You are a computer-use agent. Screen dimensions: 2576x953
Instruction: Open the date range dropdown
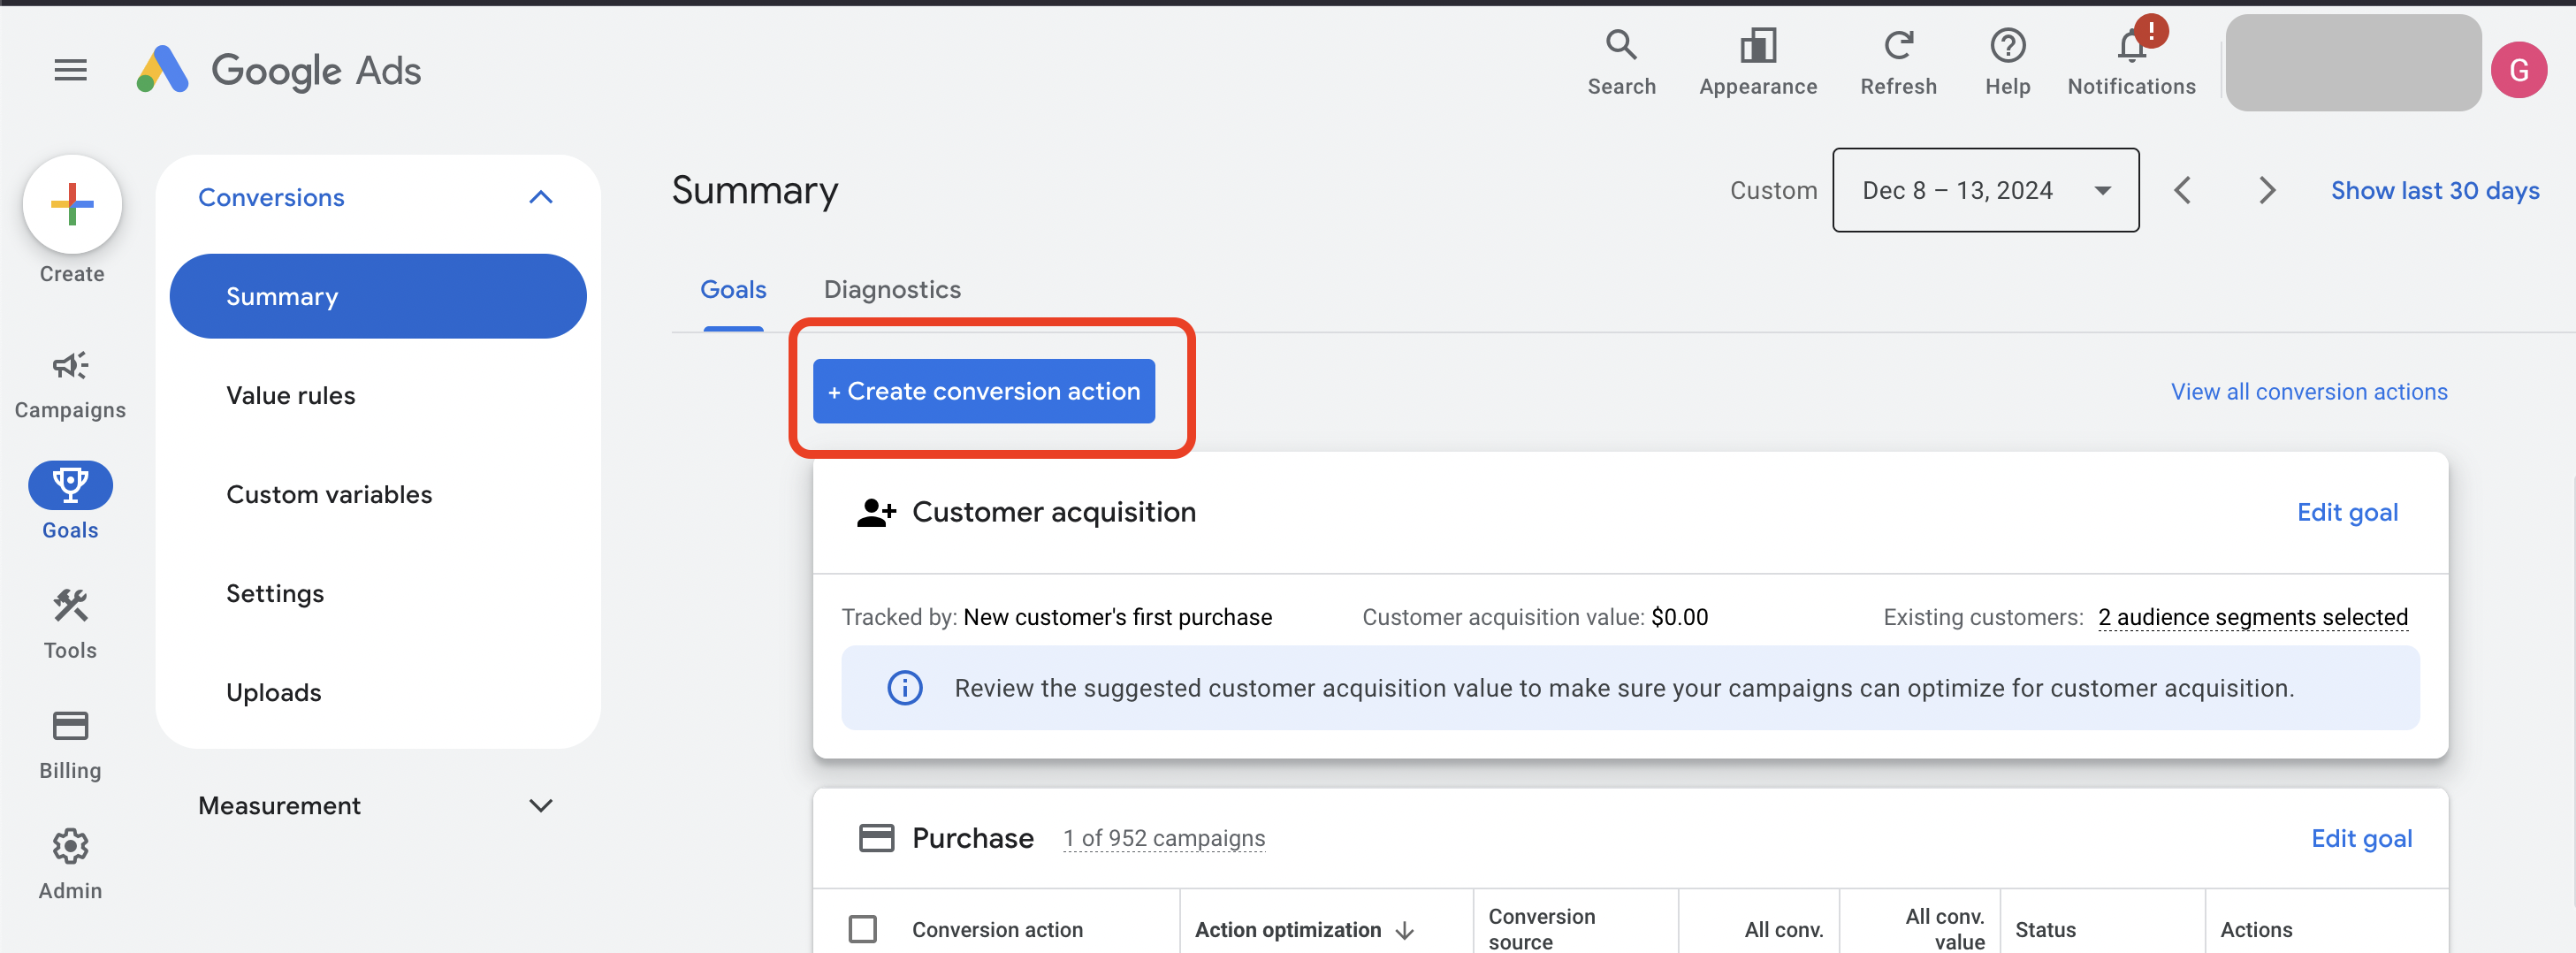click(x=1985, y=190)
